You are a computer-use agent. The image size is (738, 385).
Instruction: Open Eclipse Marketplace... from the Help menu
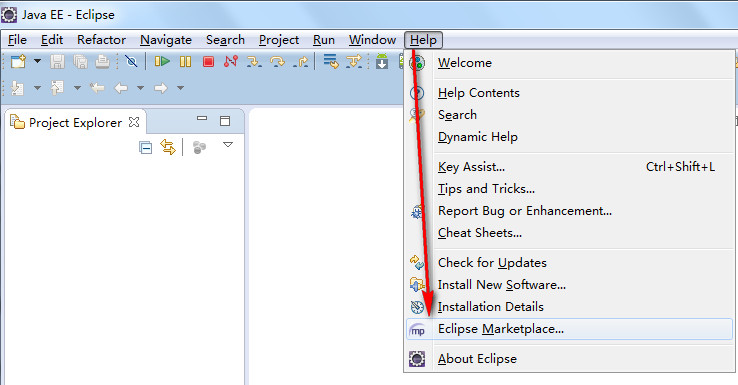[x=570, y=329]
